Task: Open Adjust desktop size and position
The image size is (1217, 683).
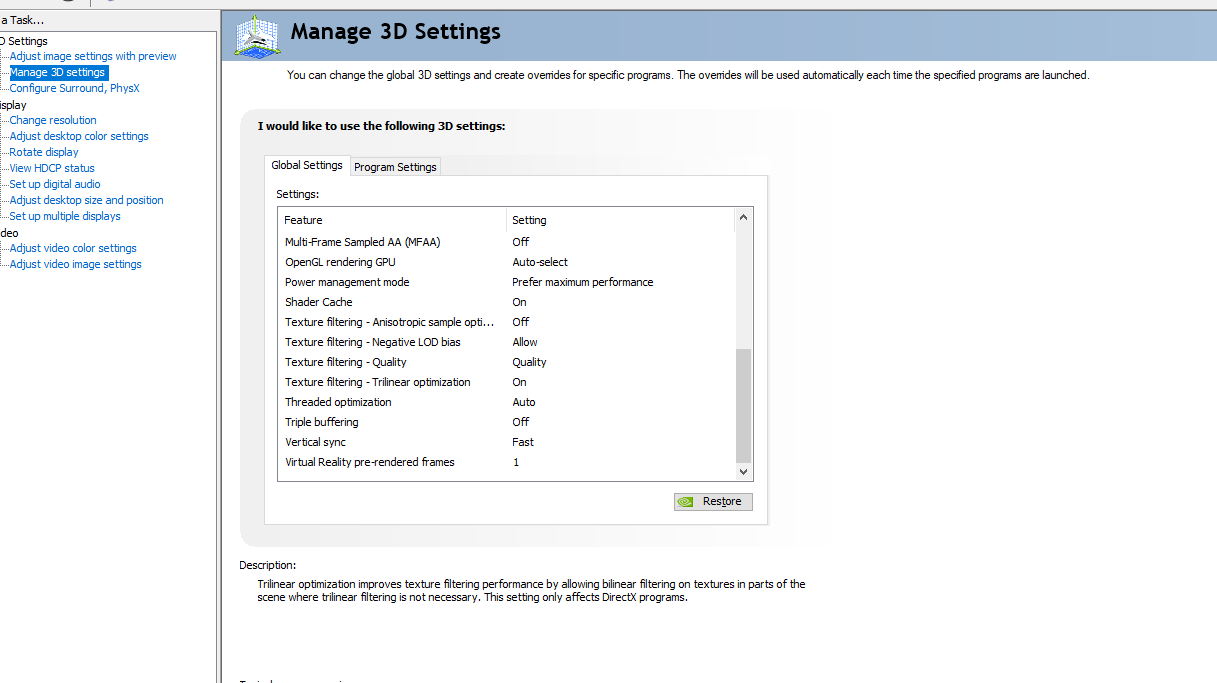Action: (86, 200)
